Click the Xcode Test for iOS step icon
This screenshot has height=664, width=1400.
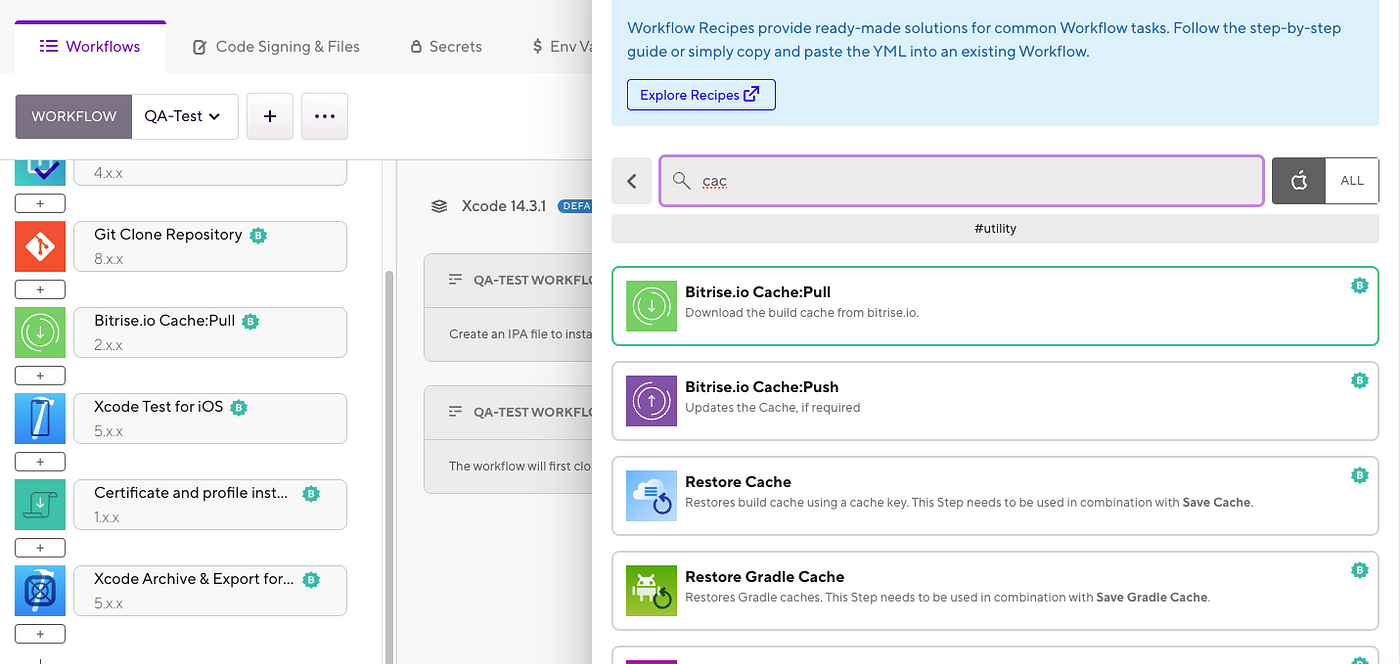40,418
